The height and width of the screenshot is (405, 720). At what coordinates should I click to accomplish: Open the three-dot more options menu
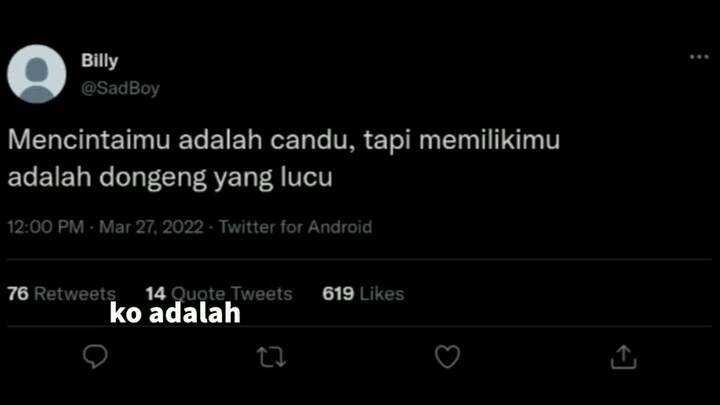click(x=699, y=57)
